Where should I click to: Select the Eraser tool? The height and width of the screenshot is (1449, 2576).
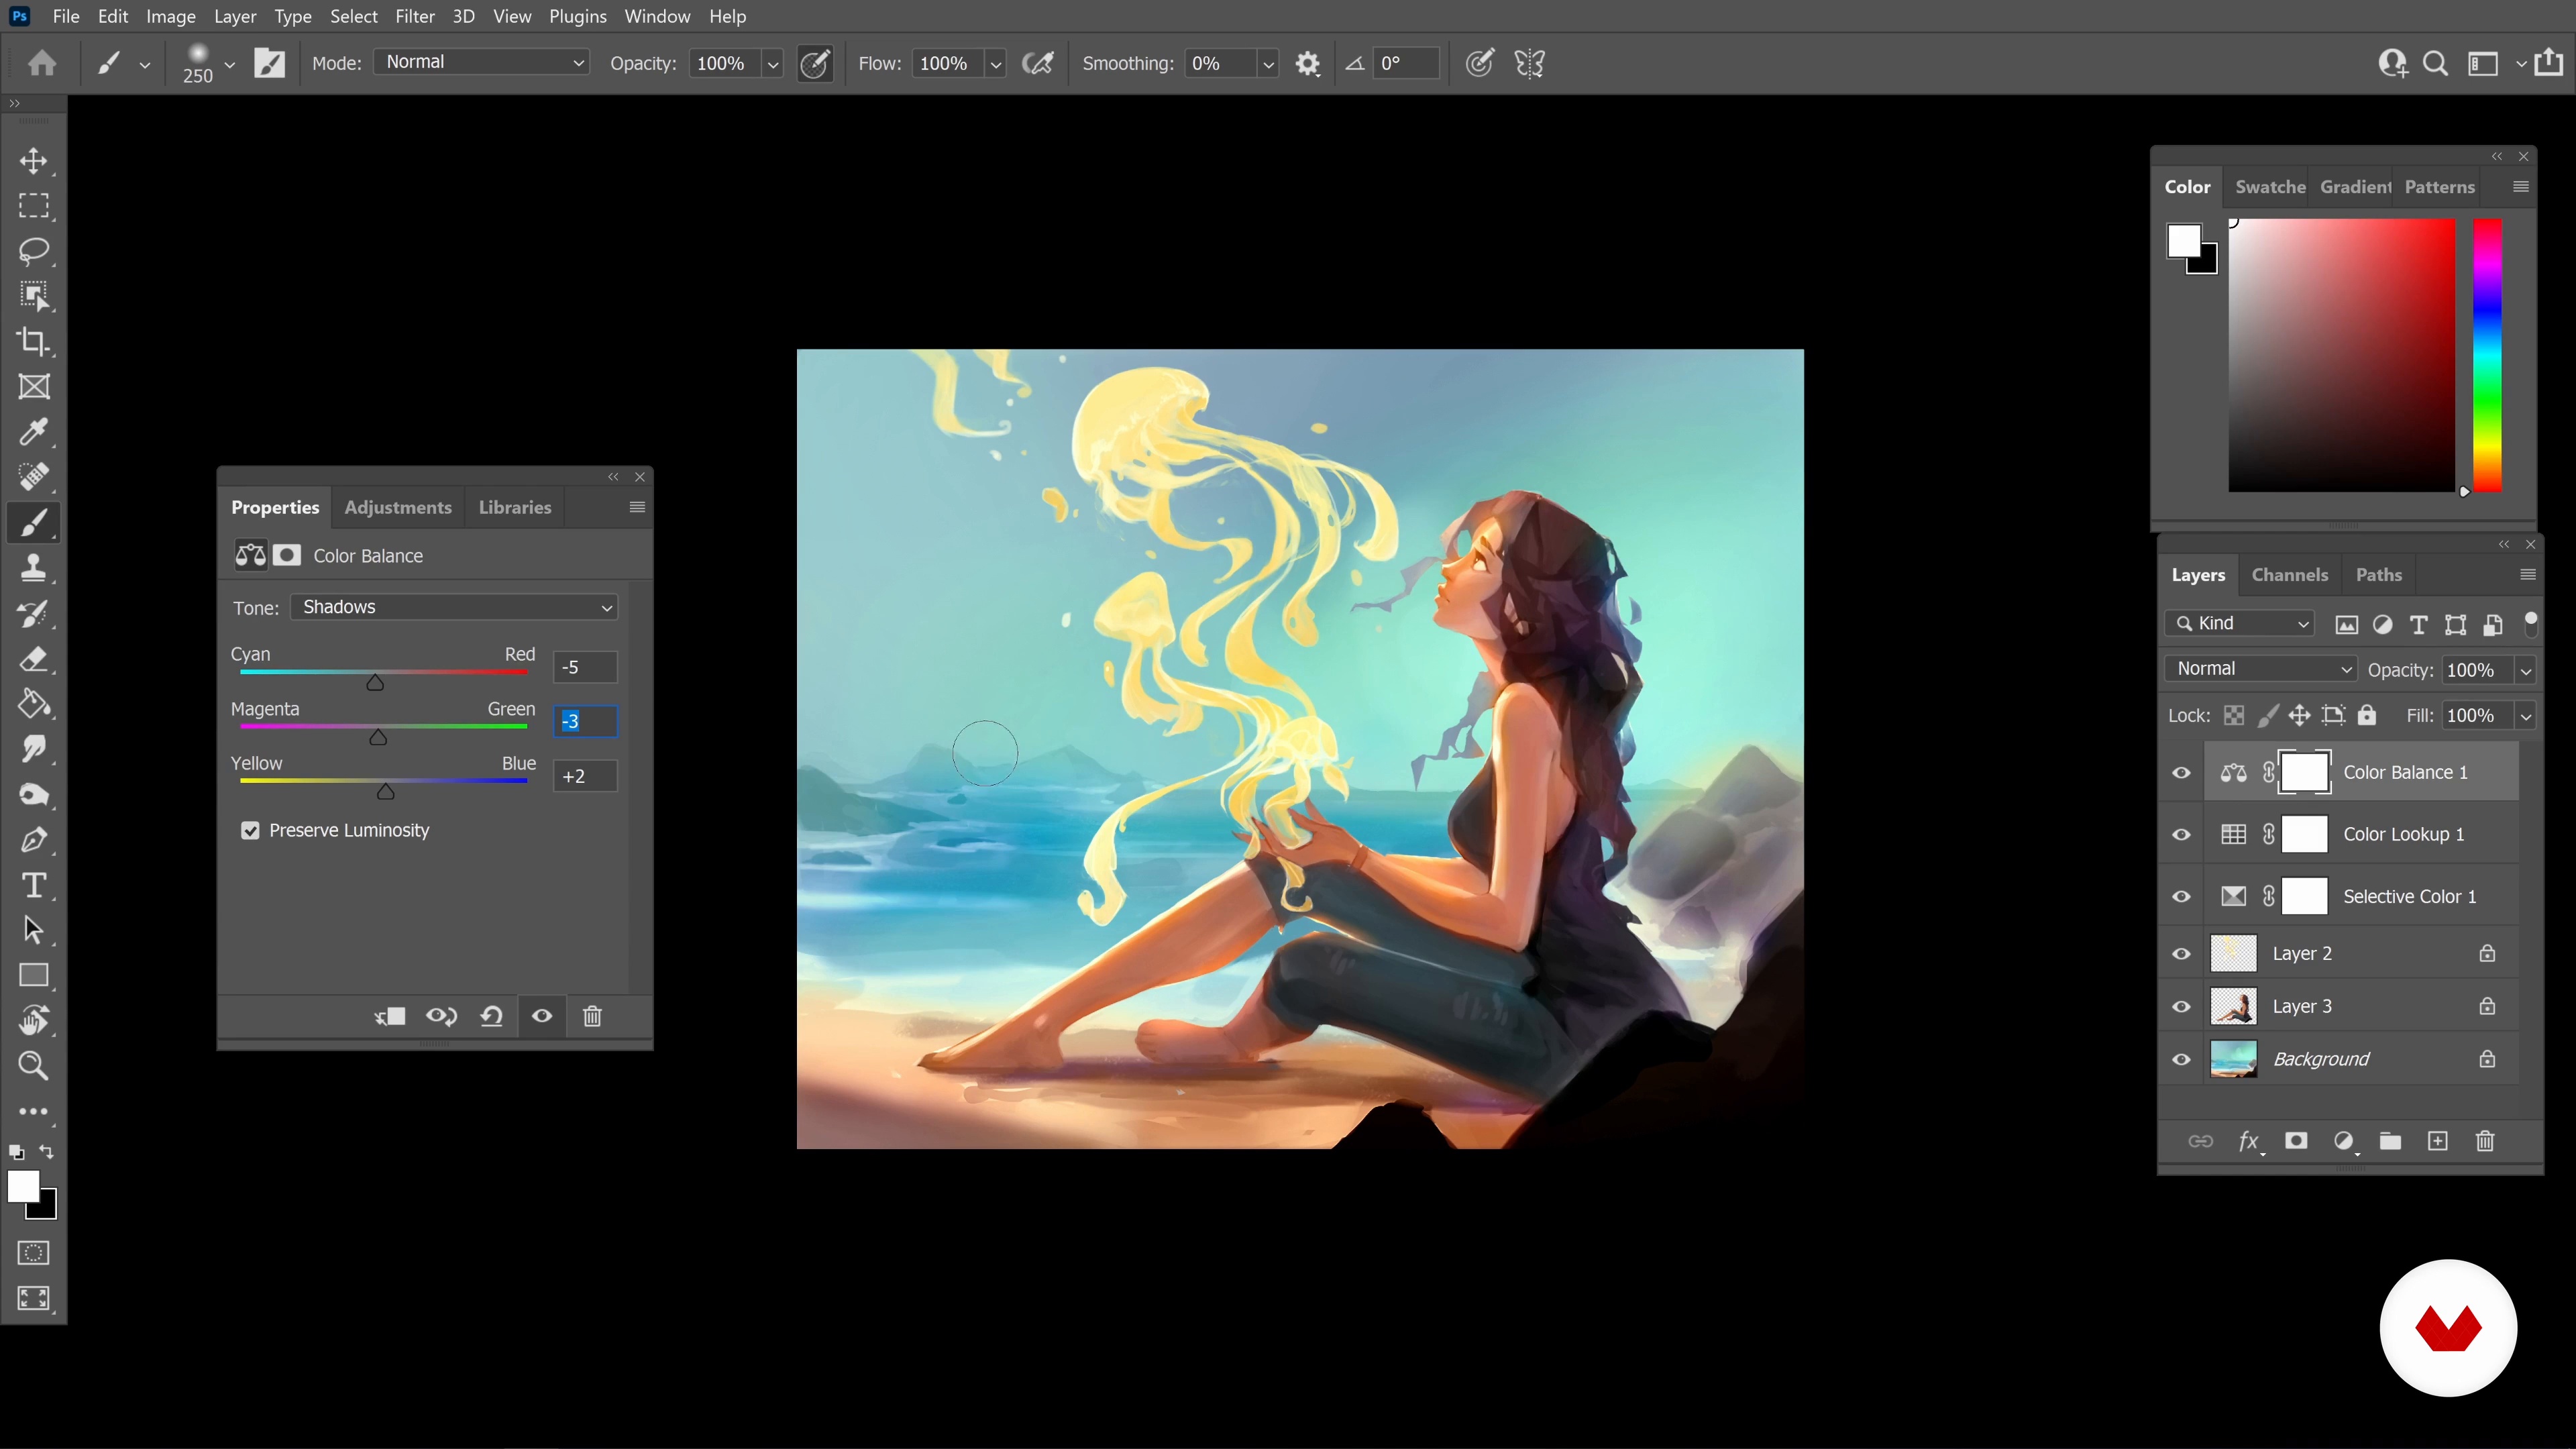[34, 659]
